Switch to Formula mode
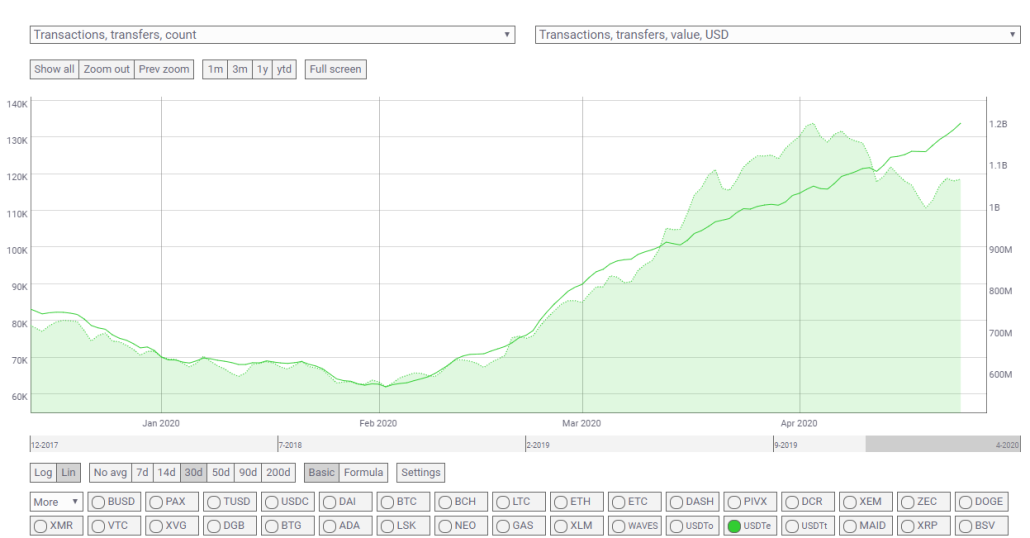The width and height of the screenshot is (1030, 538). click(x=363, y=472)
